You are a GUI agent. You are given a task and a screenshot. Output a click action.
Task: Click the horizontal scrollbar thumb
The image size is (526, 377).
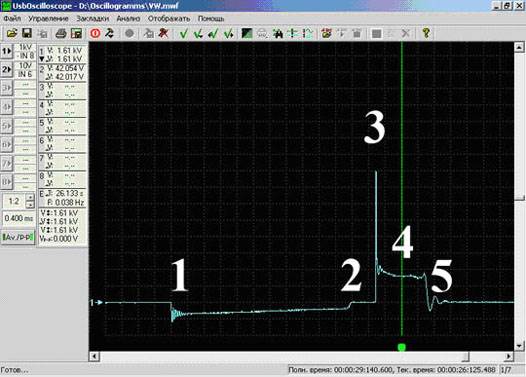(465, 356)
